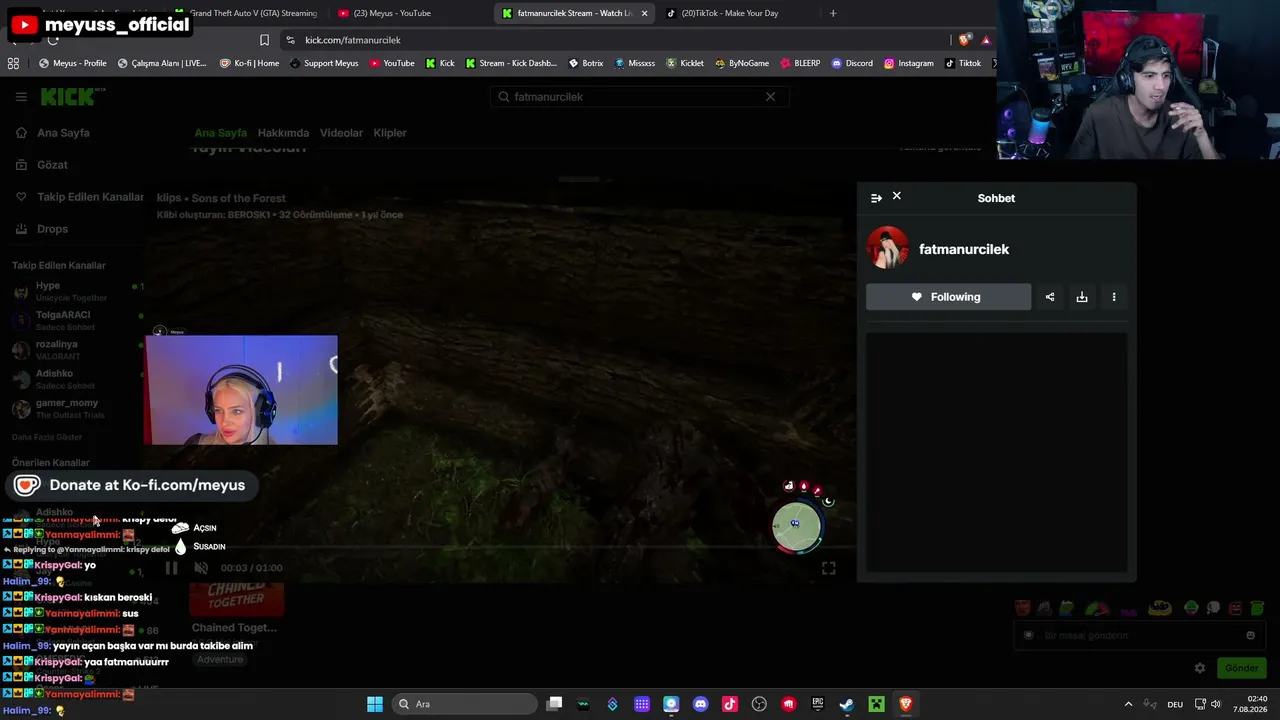Open Epic Games Launcher from taskbar

[x=818, y=704]
